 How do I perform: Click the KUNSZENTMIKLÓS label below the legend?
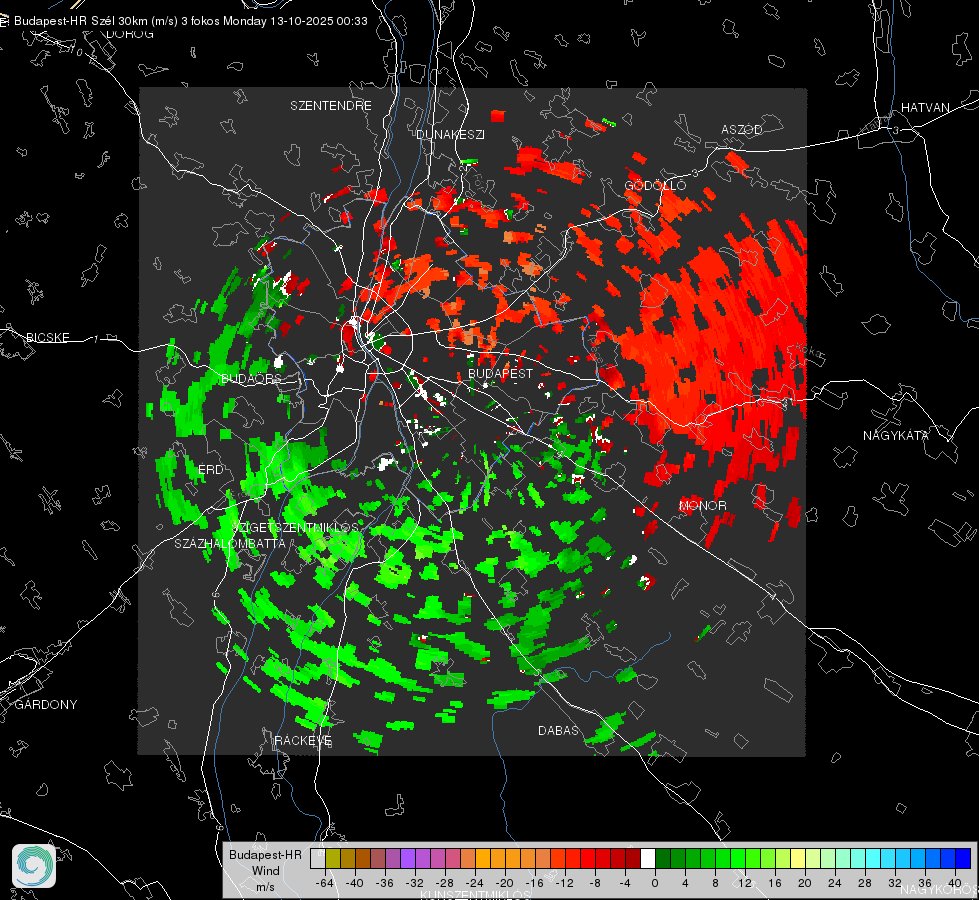tap(475, 895)
